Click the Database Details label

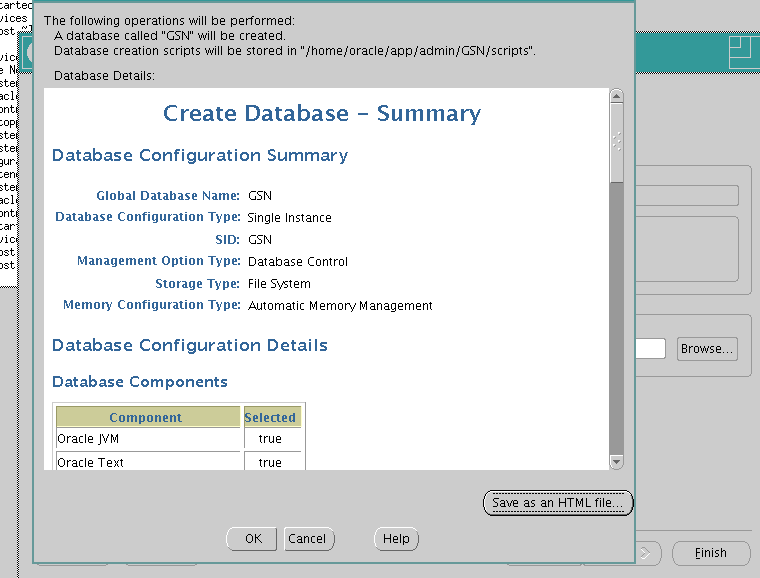pos(104,76)
